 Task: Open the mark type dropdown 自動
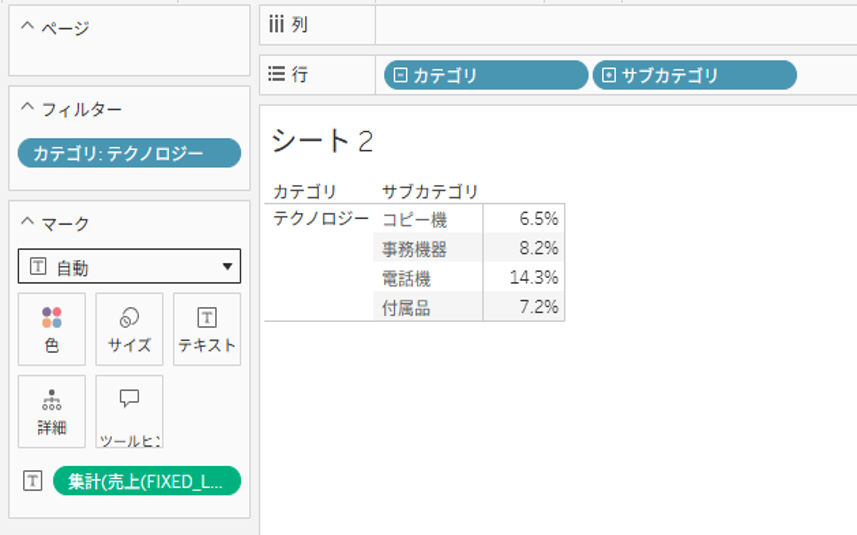[x=129, y=267]
